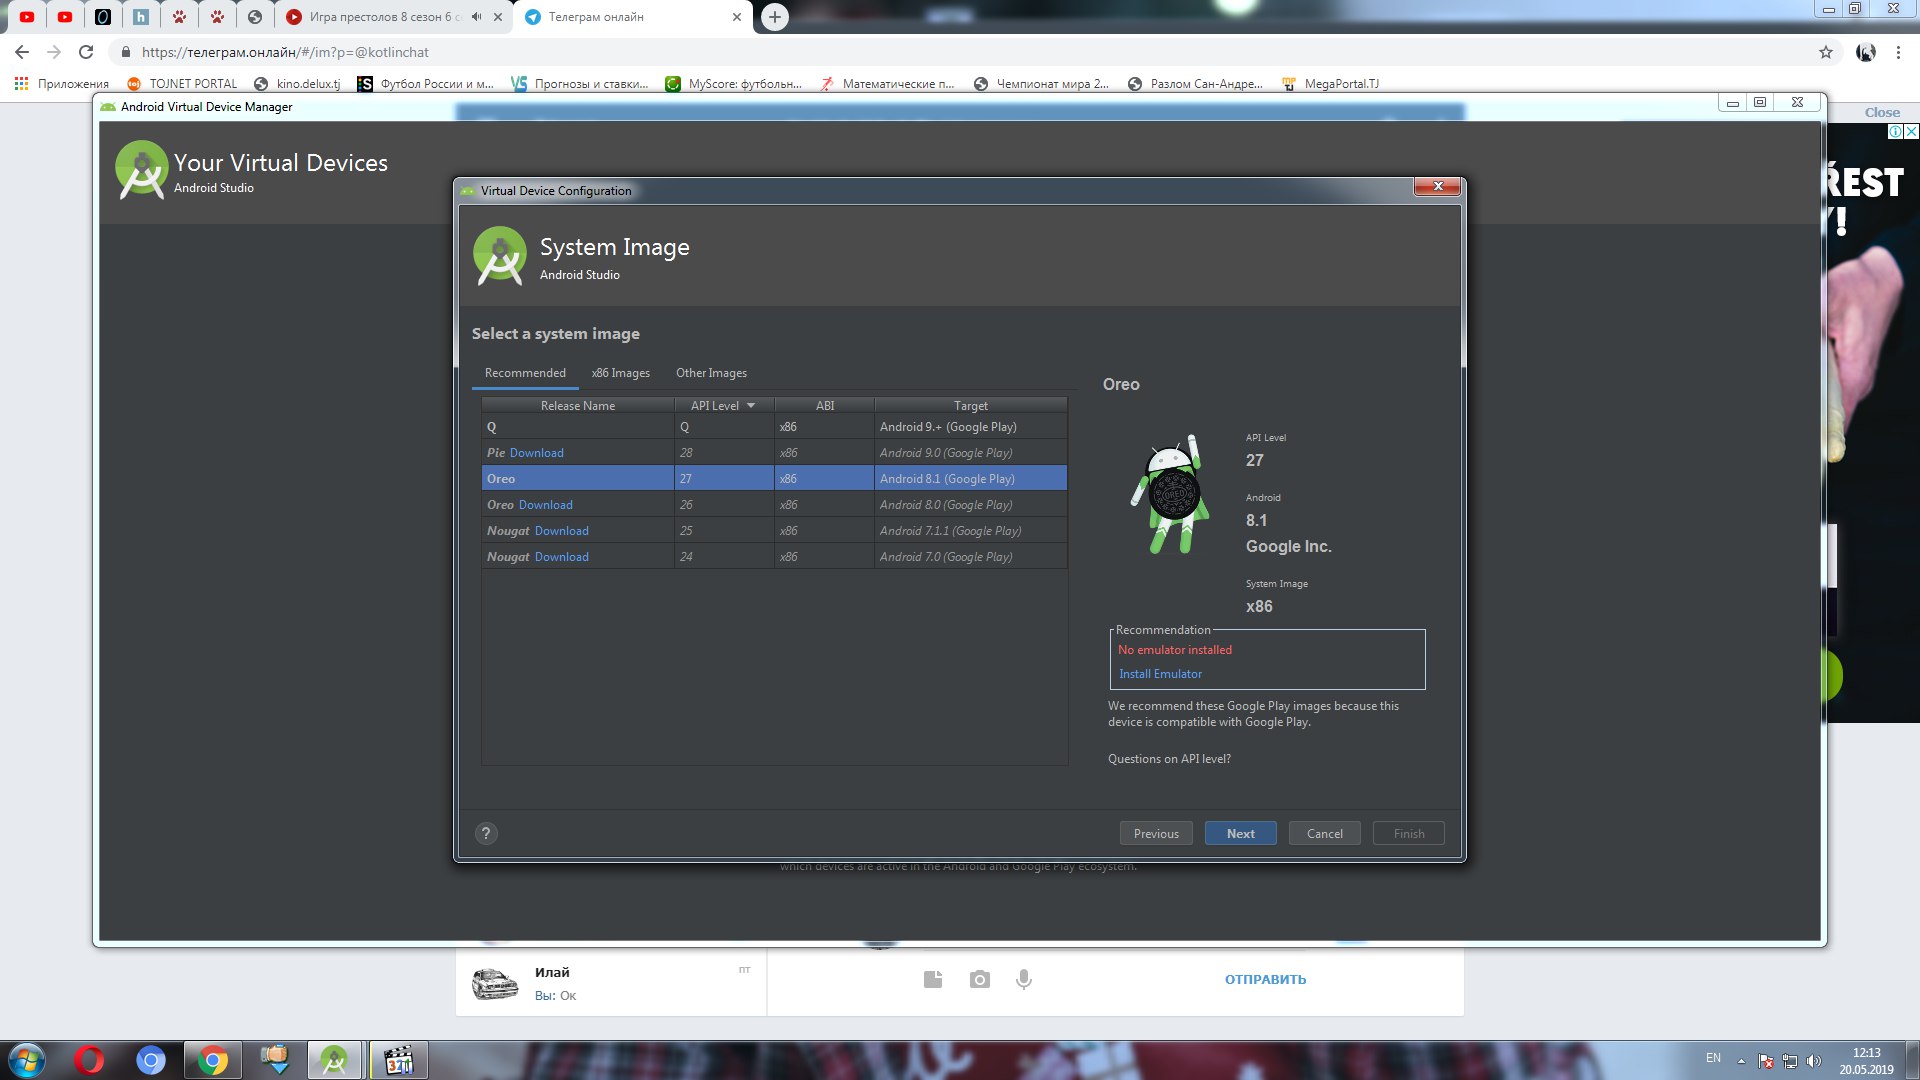Close the Игра престолов tab
Viewport: 1920px width, 1080px height.
[498, 17]
